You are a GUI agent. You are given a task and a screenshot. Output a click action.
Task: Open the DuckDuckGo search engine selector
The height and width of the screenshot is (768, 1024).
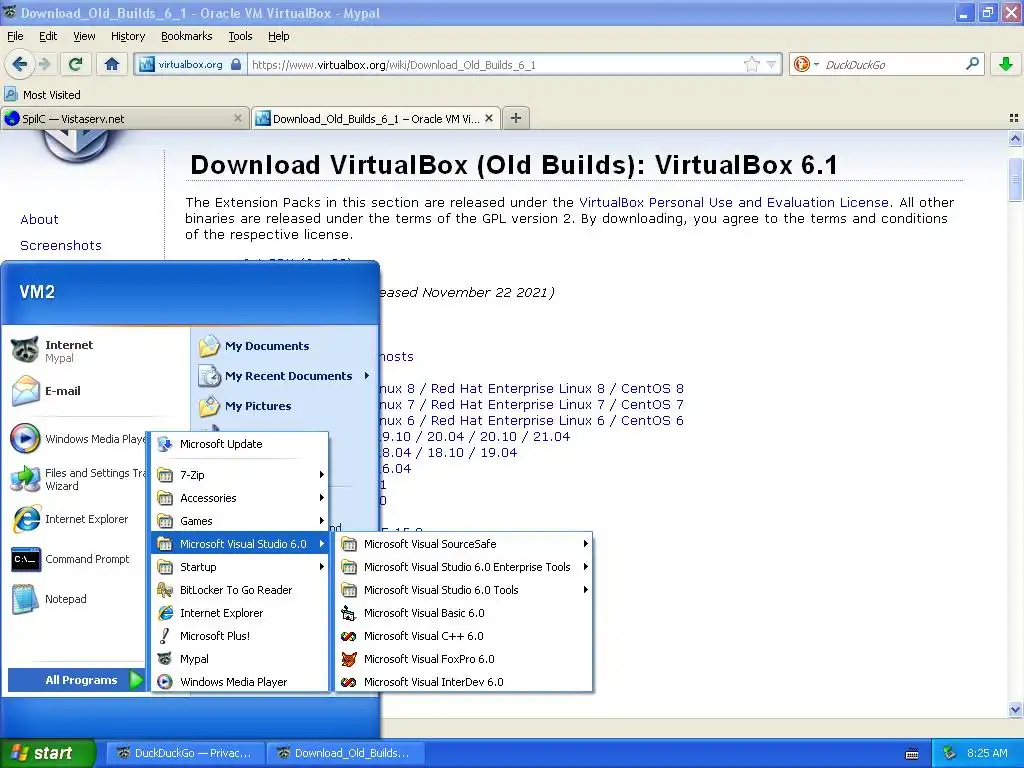[x=806, y=64]
